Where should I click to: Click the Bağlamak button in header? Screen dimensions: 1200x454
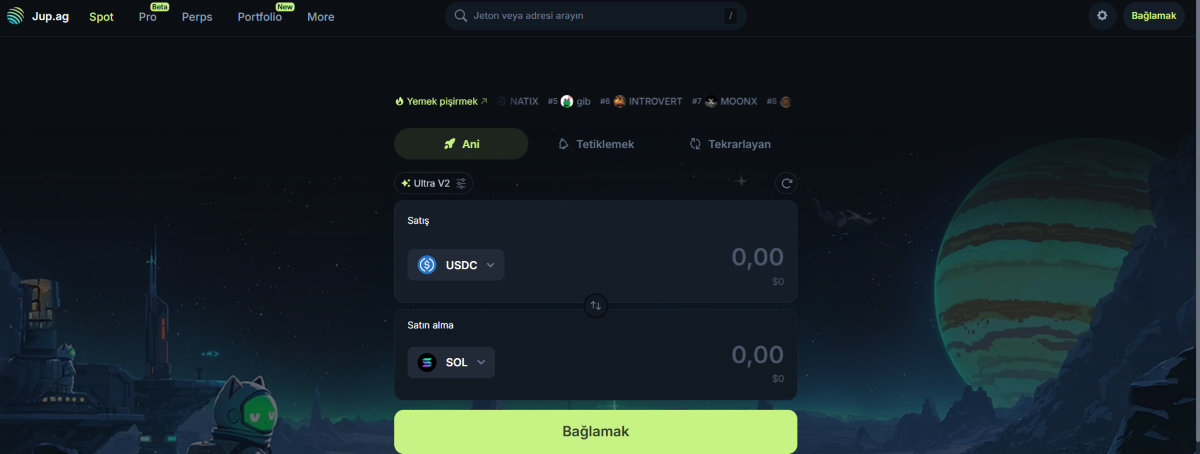click(1154, 16)
